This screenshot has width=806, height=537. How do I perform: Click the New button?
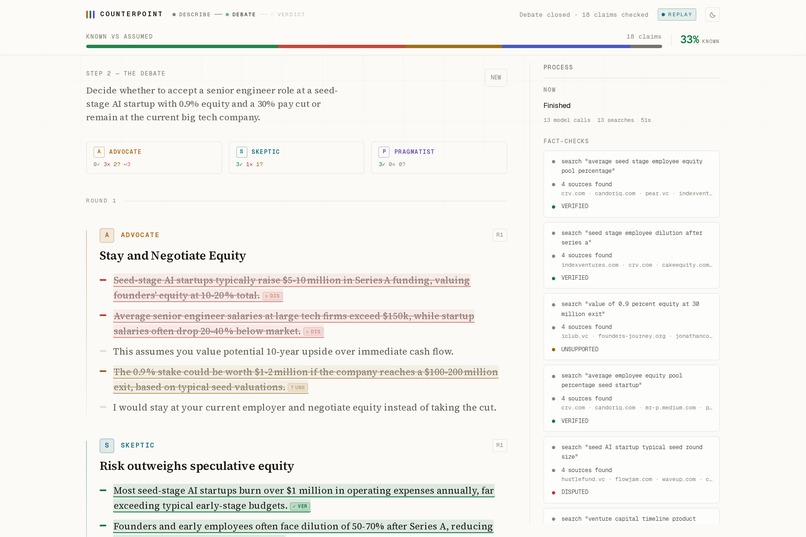click(x=496, y=78)
